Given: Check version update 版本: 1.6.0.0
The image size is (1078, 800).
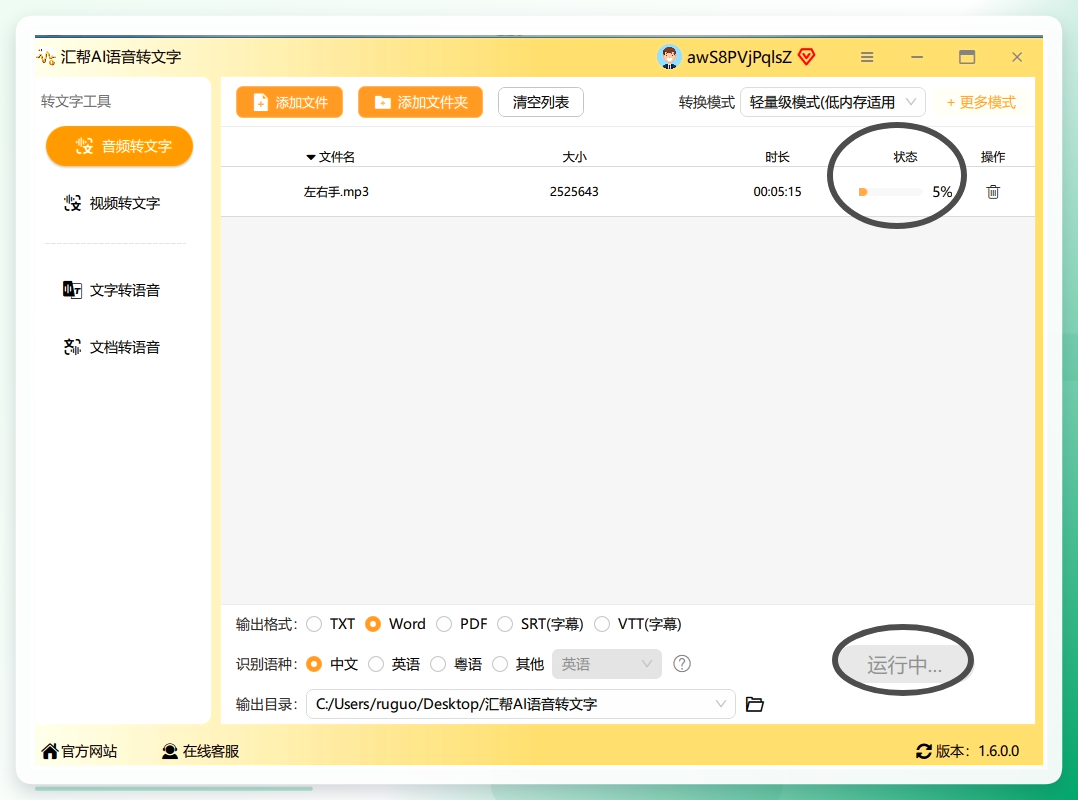Looking at the screenshot, I should [x=967, y=751].
